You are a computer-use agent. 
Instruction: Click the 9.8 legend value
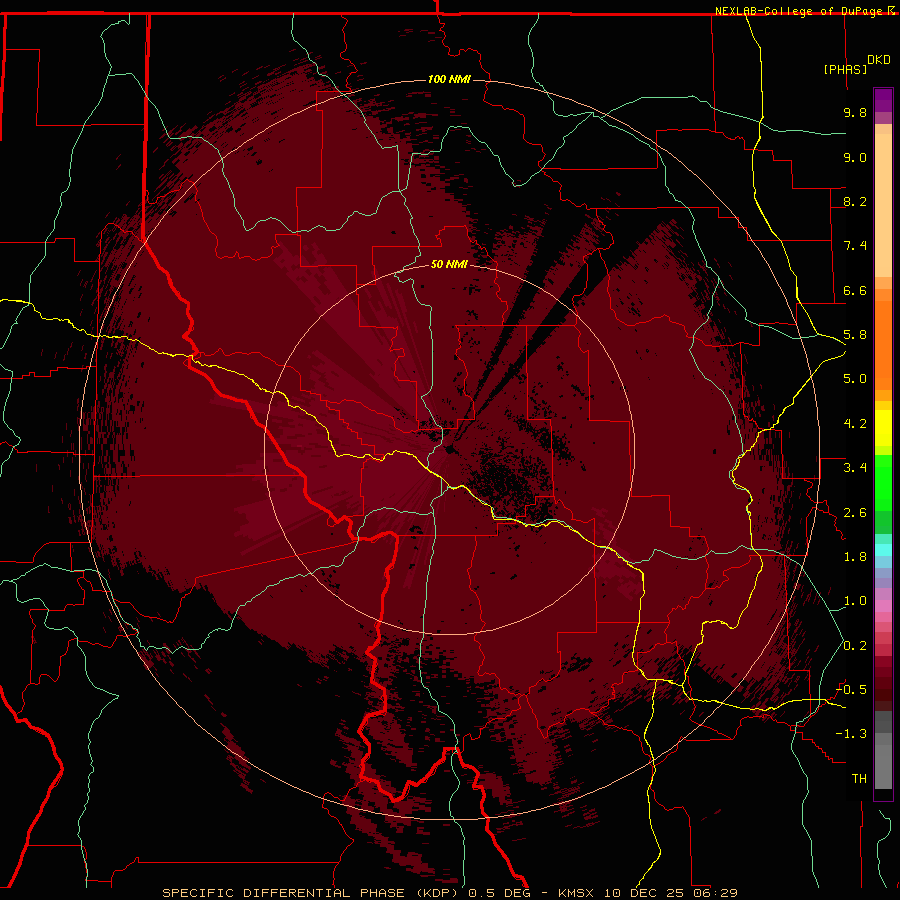(855, 112)
